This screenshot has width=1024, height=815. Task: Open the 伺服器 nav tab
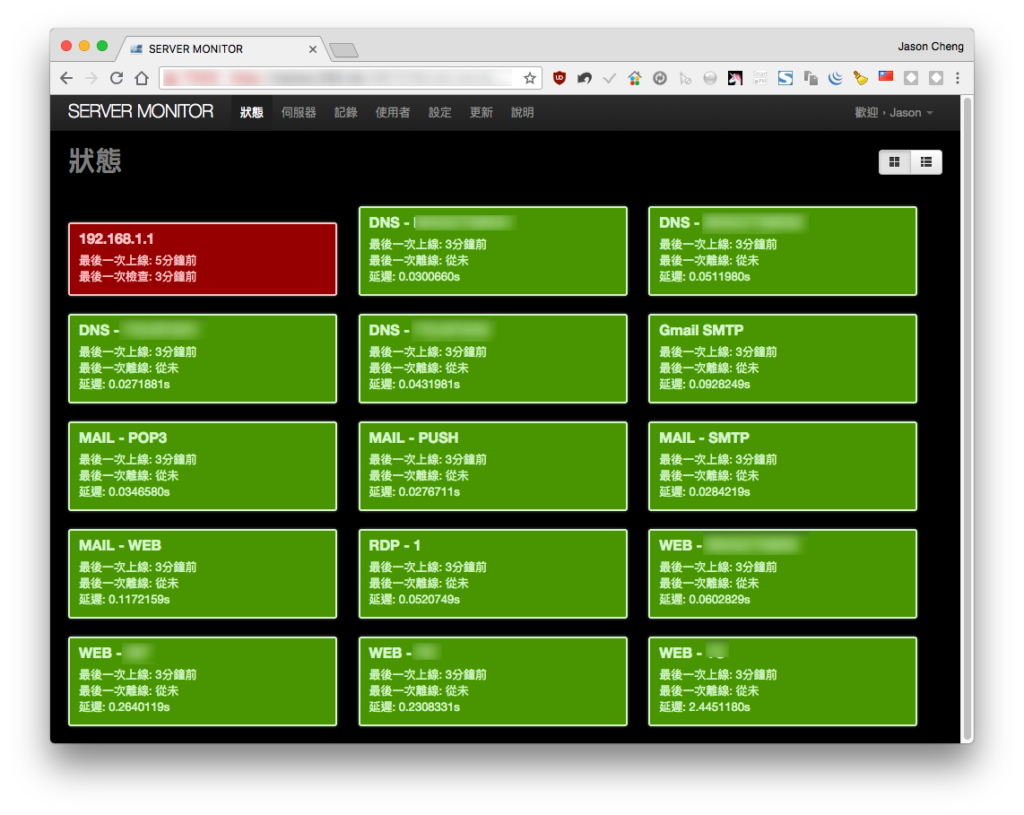[x=298, y=112]
